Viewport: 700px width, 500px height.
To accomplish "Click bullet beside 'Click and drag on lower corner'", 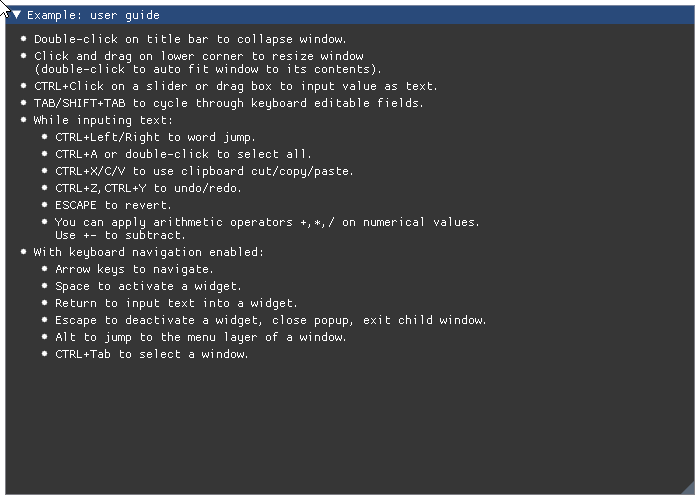I will point(24,55).
